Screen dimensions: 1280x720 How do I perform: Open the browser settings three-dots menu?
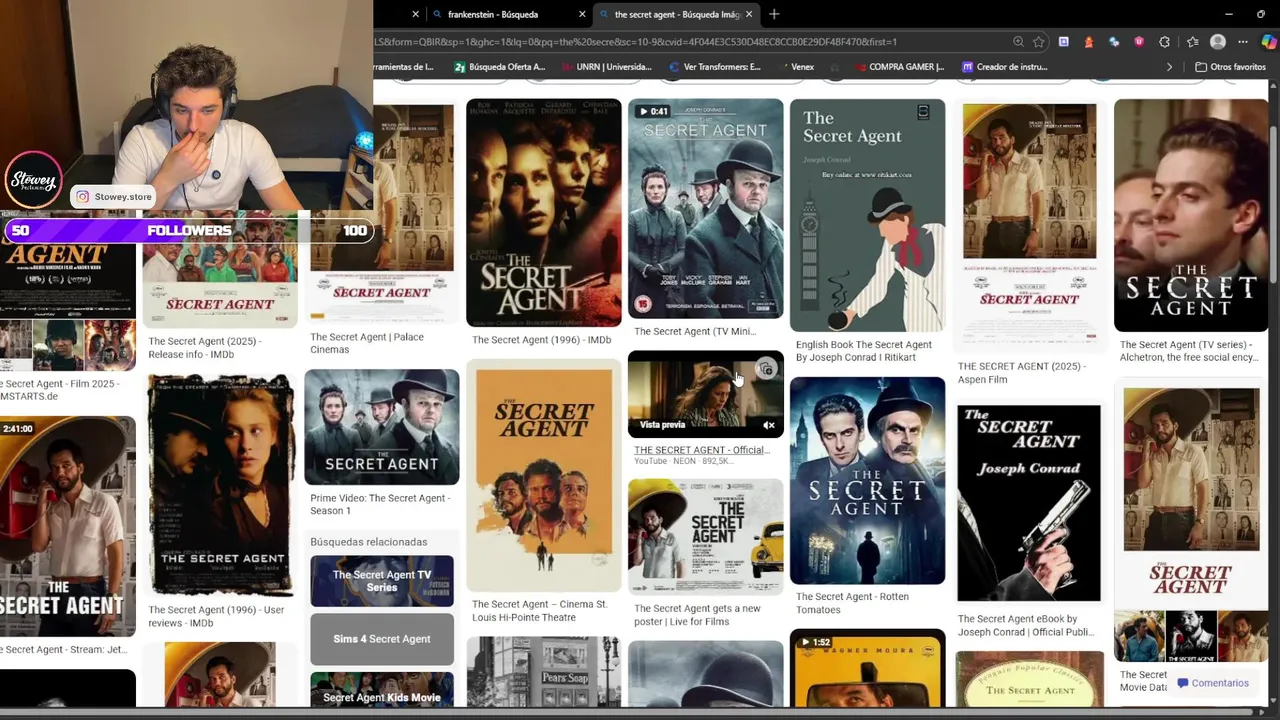tap(1243, 42)
